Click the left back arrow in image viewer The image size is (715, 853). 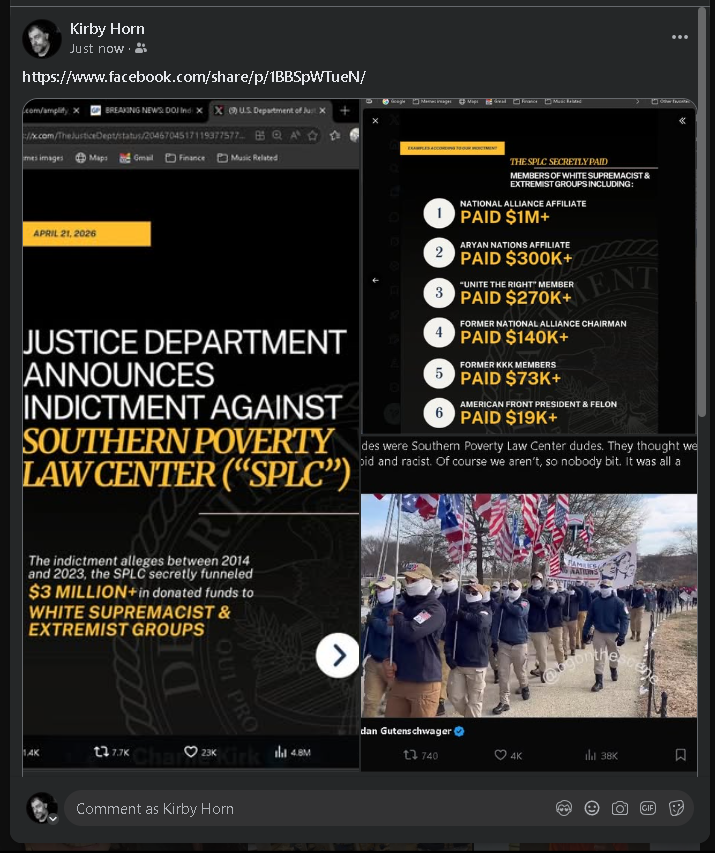click(375, 280)
